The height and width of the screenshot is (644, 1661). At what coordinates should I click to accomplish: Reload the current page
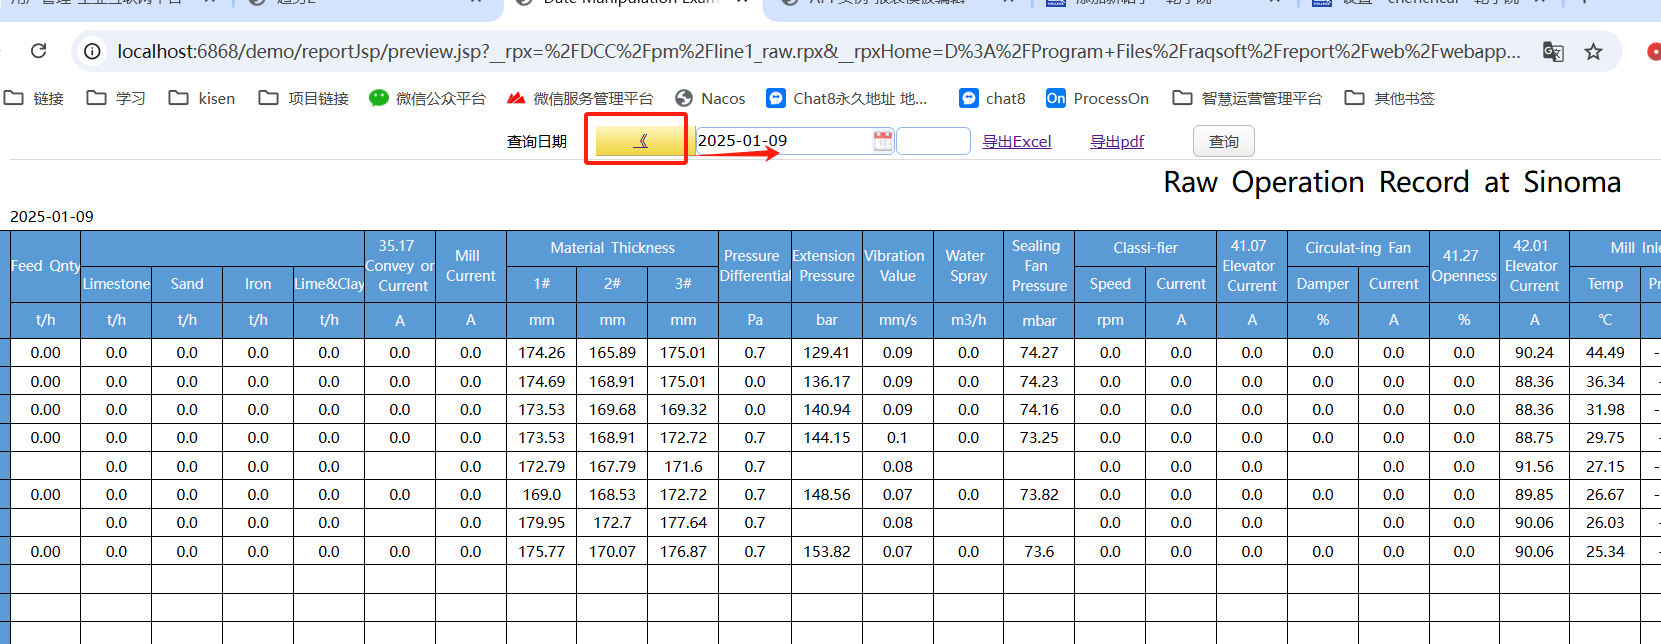point(39,51)
